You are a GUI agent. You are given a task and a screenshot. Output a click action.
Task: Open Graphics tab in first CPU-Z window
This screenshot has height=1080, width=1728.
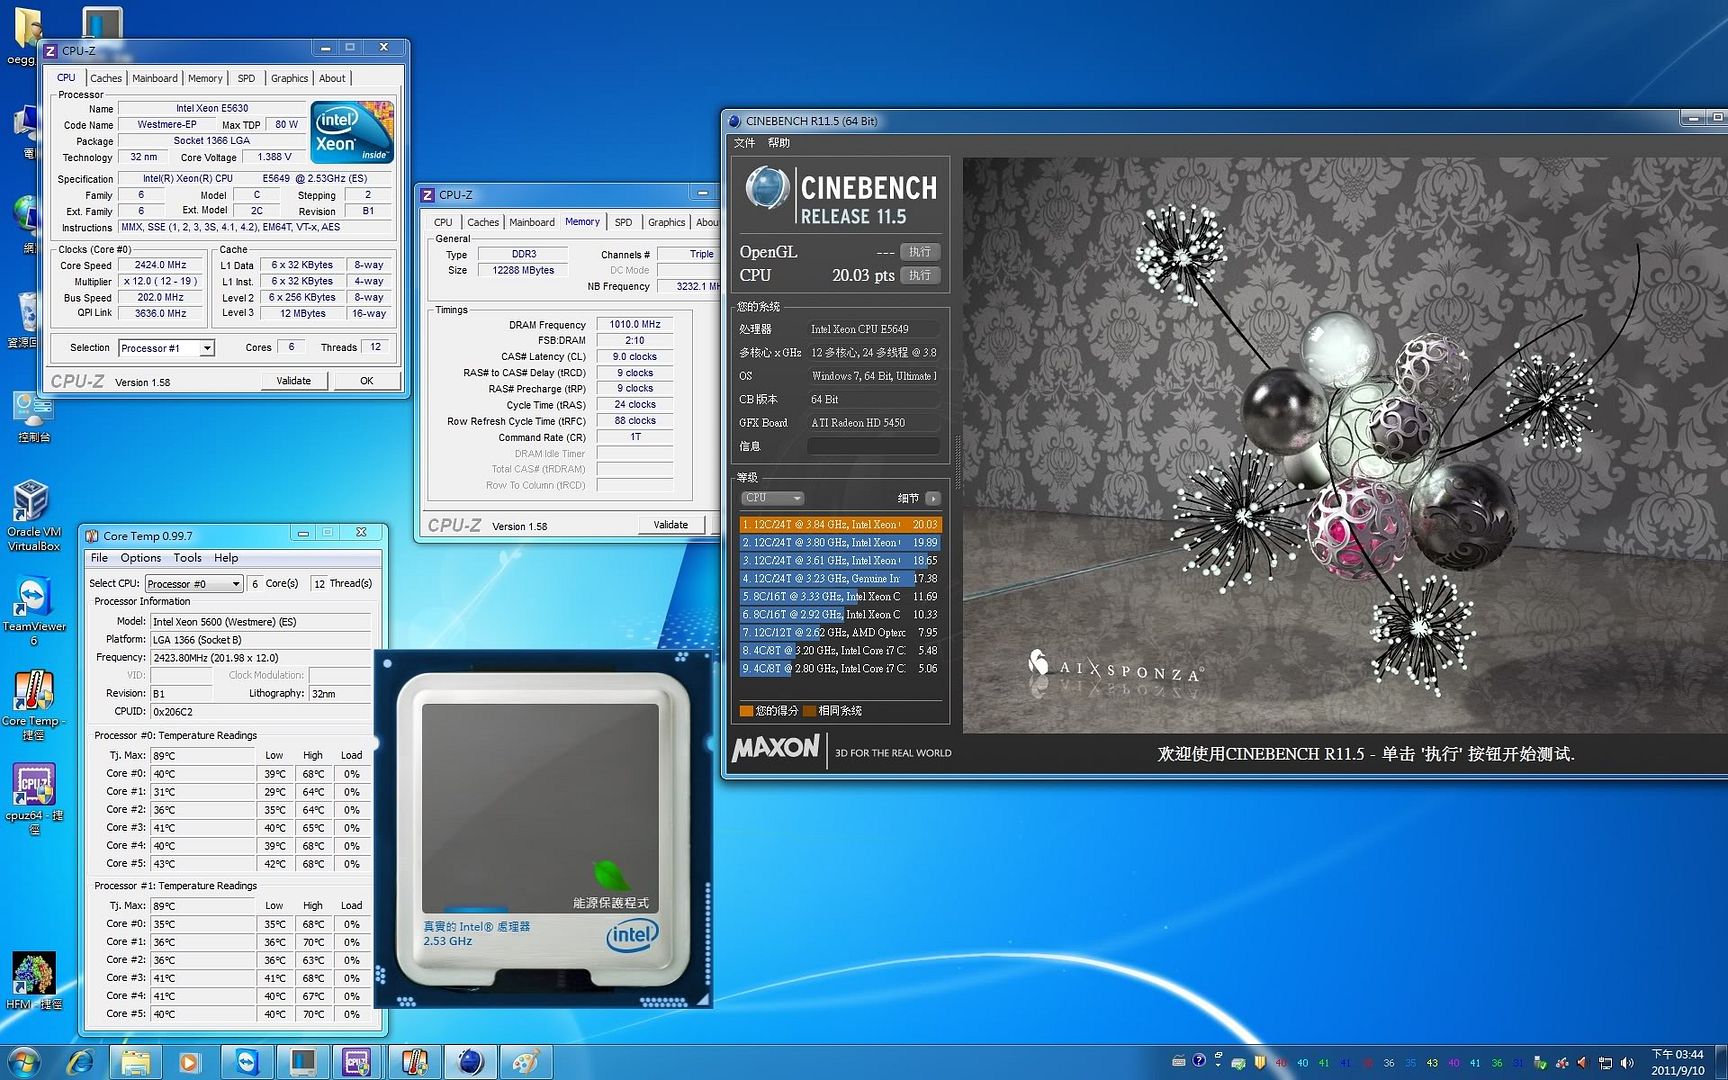289,78
